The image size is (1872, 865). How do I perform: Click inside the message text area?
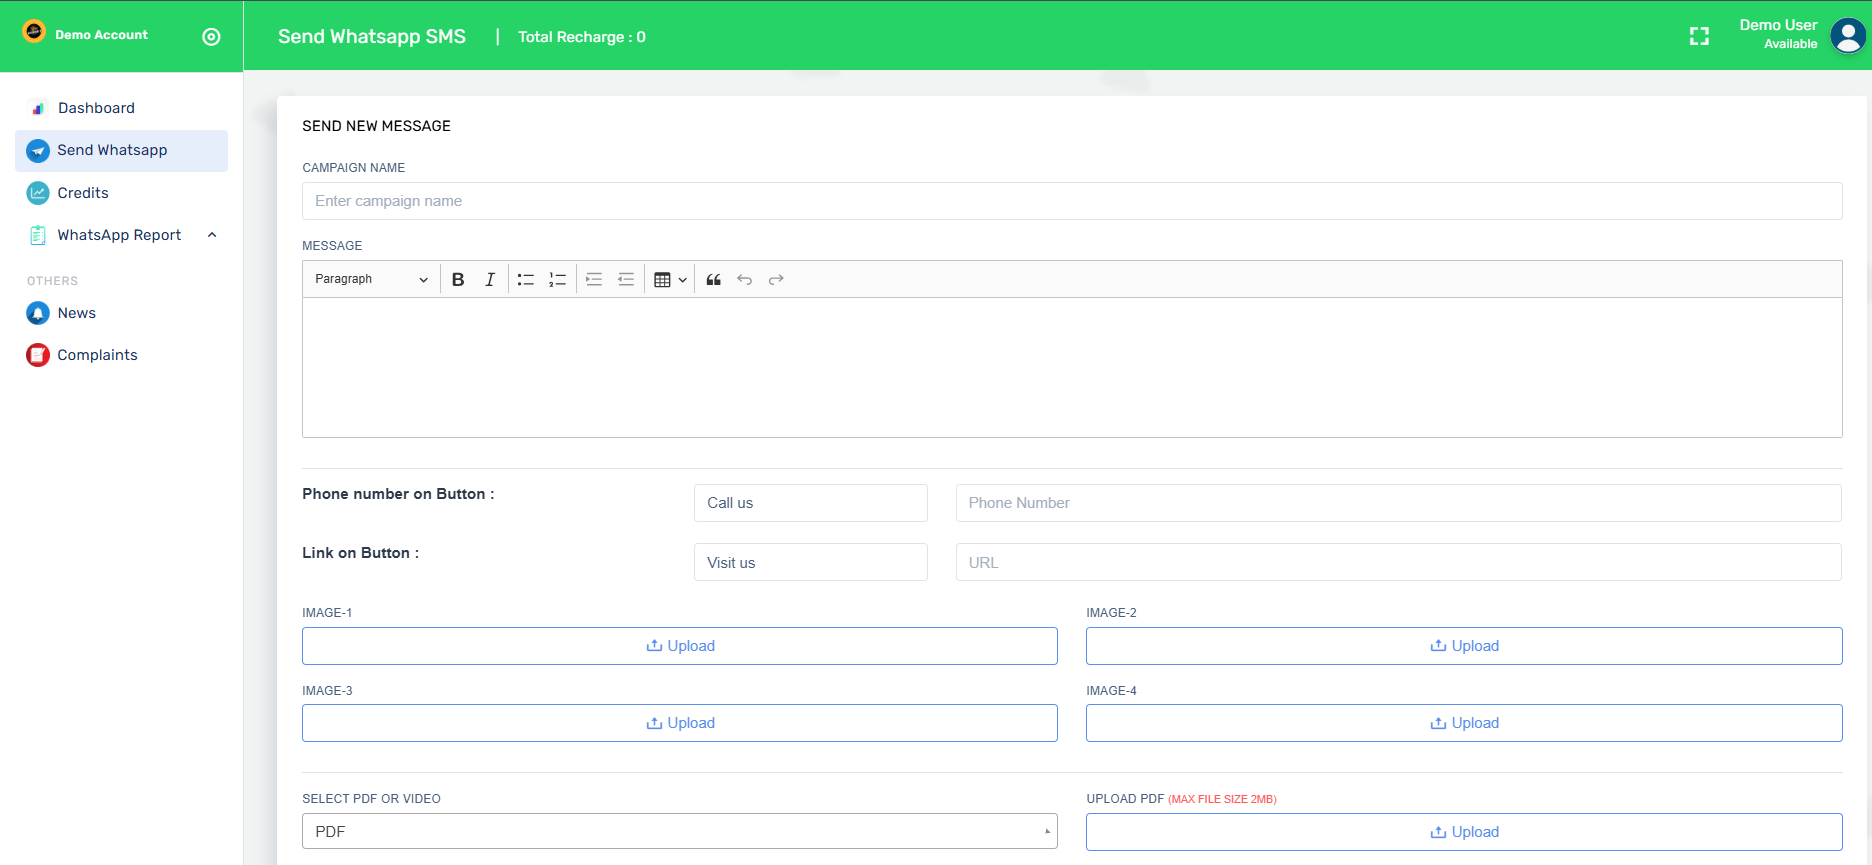1072,367
